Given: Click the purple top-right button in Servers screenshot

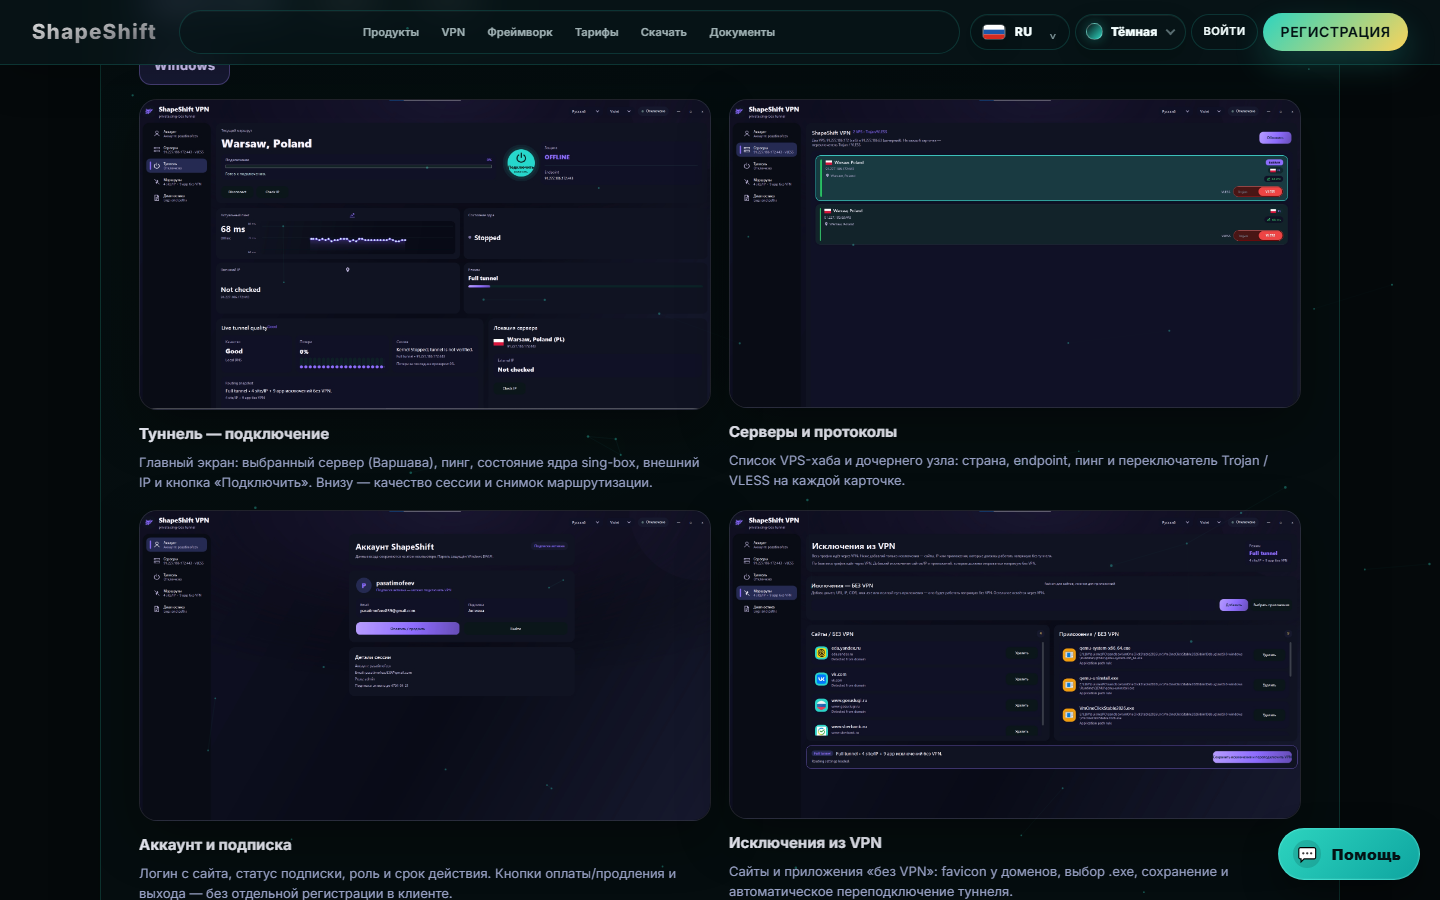Looking at the screenshot, I should 1275,138.
